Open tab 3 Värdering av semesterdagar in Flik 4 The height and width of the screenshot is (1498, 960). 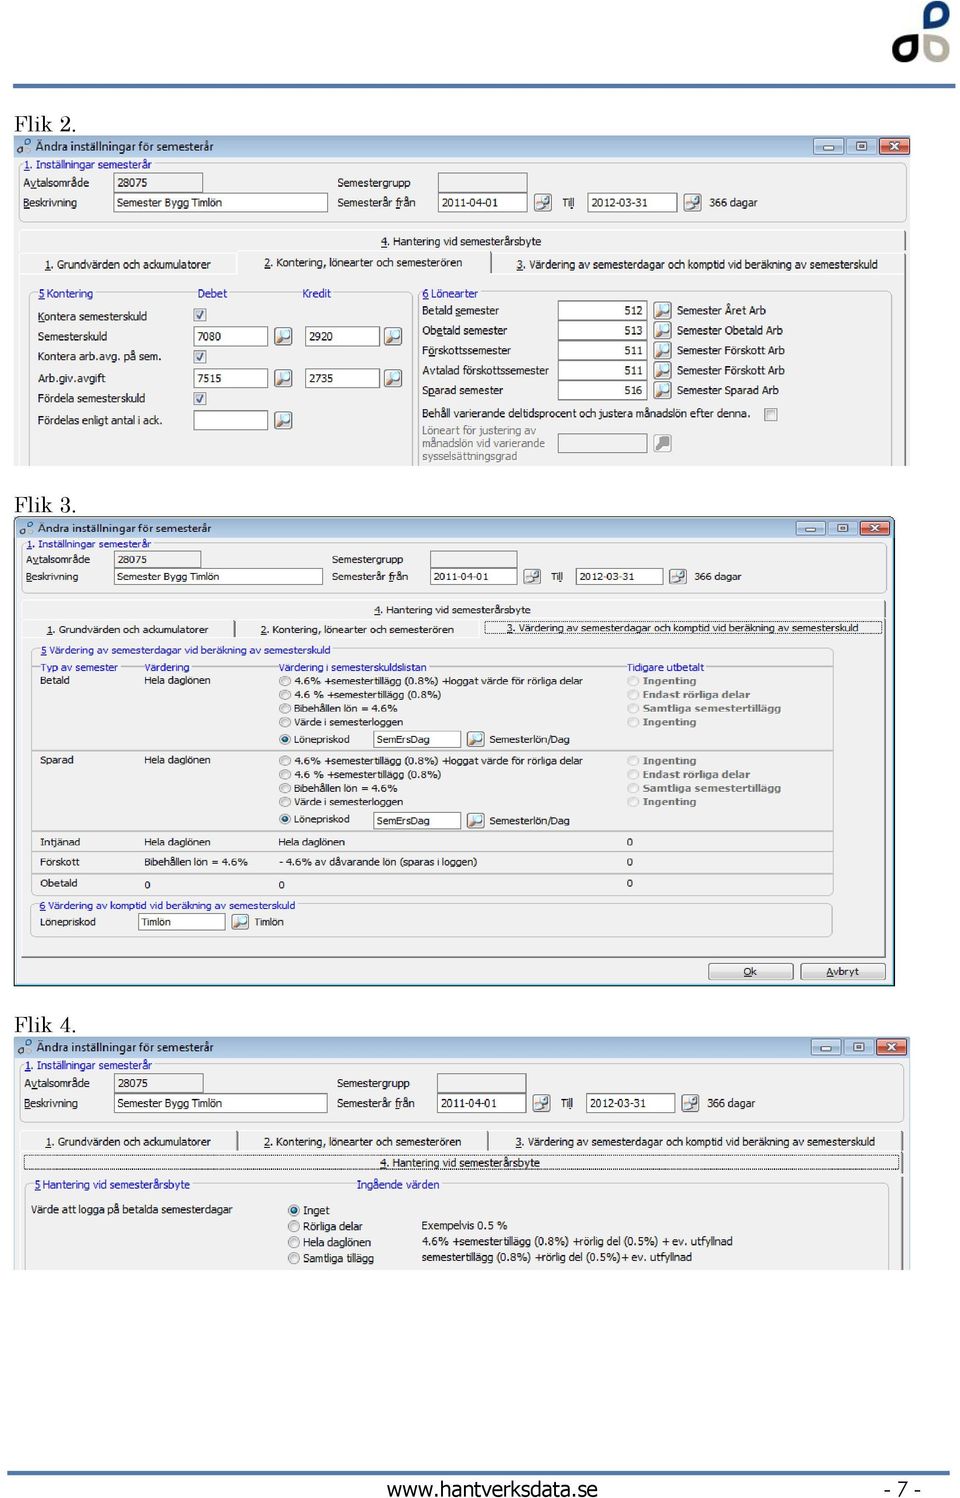click(x=695, y=1142)
